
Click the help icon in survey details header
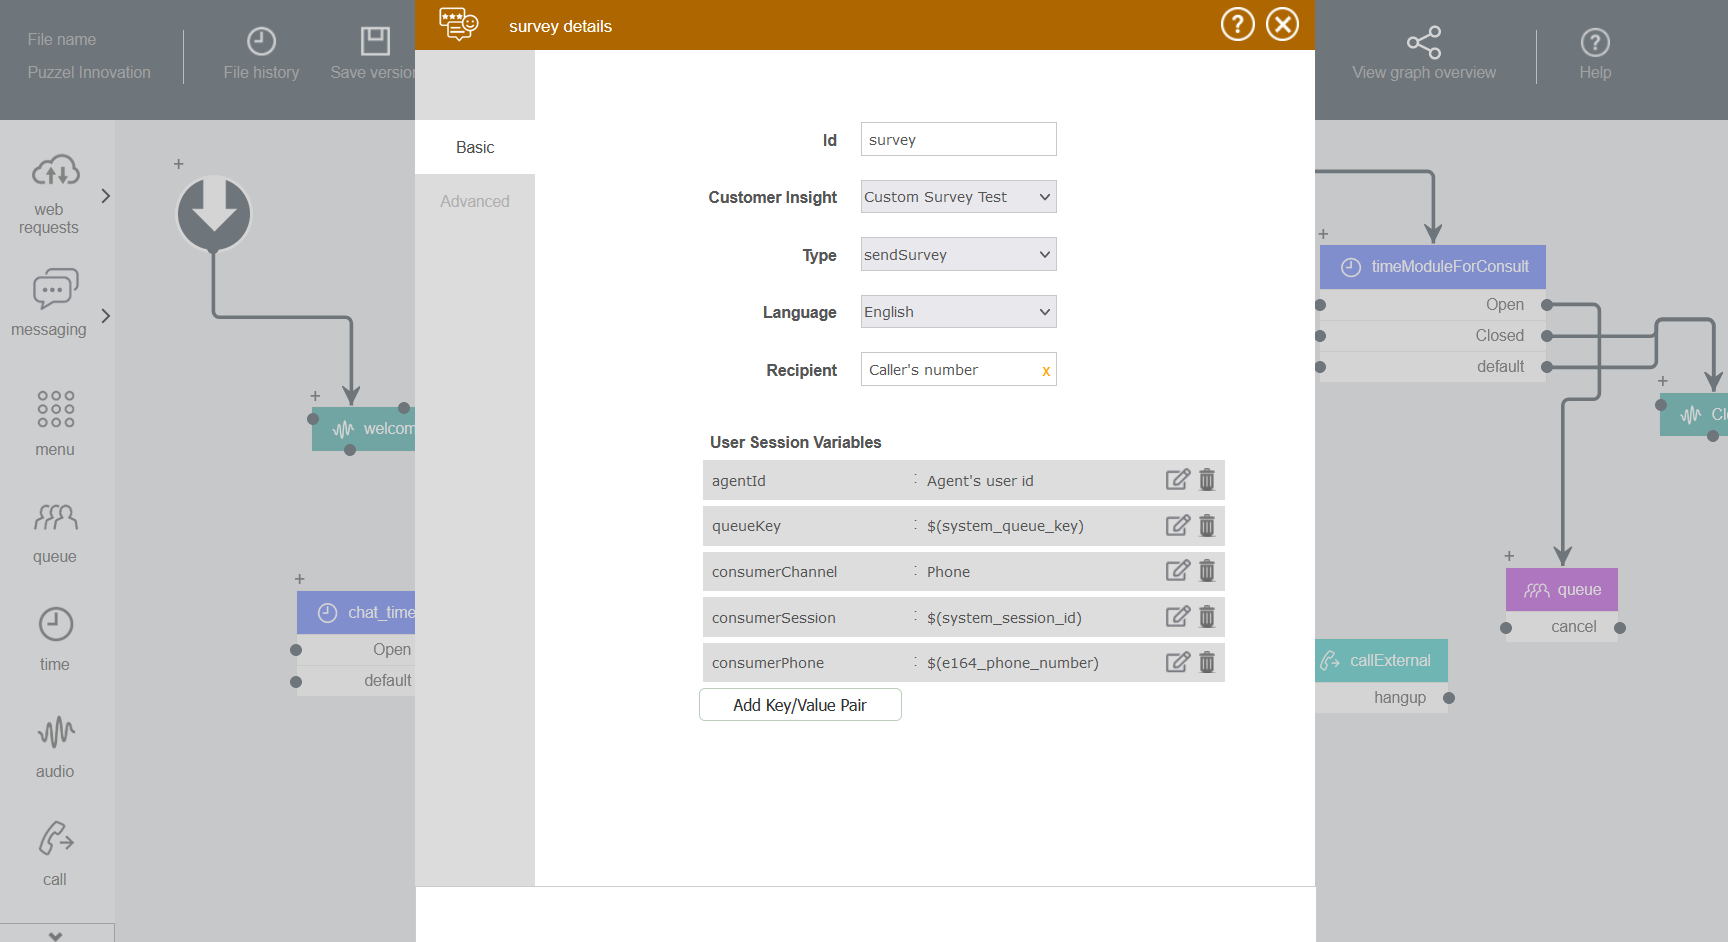[1237, 24]
